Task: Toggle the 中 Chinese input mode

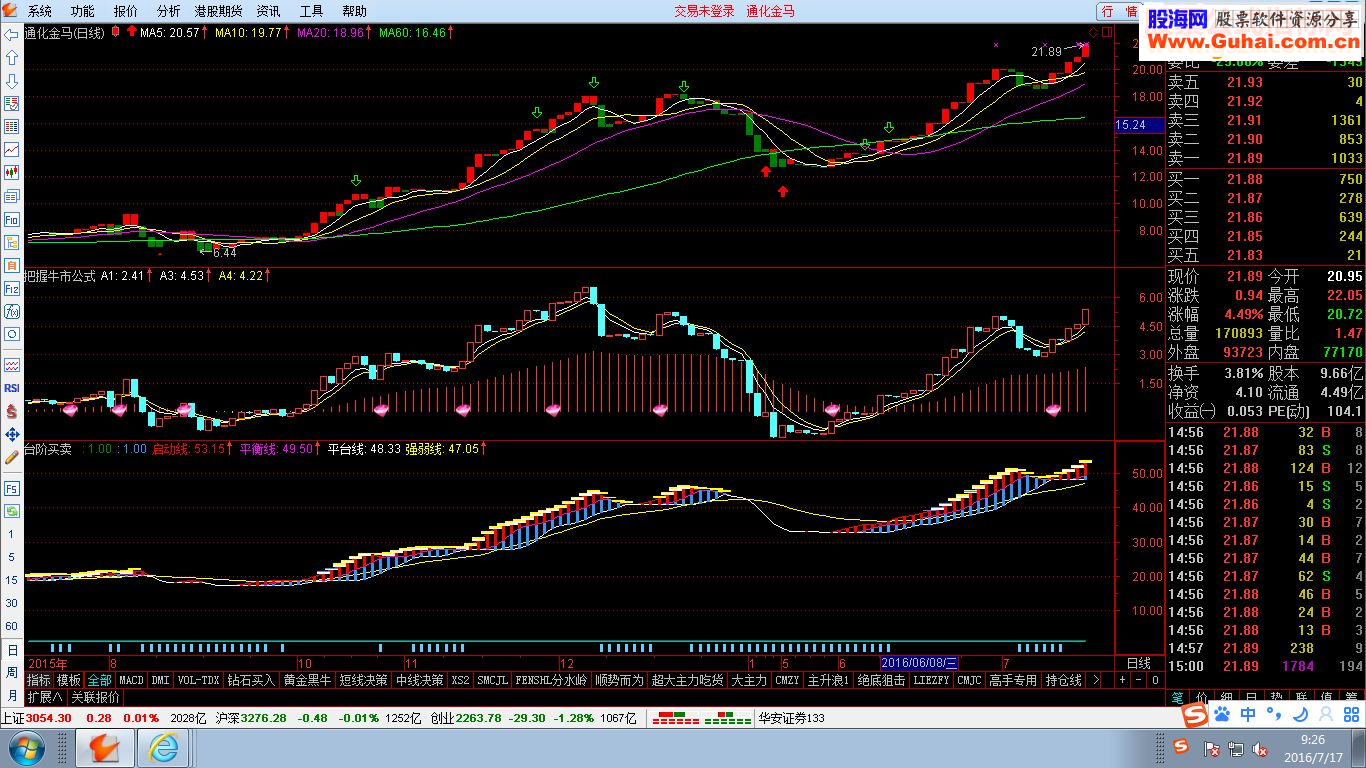Action: click(1248, 714)
